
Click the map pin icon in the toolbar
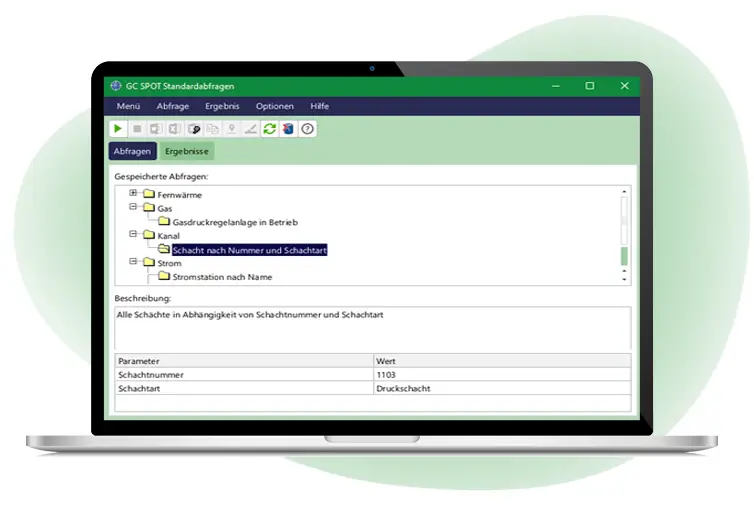[232, 129]
